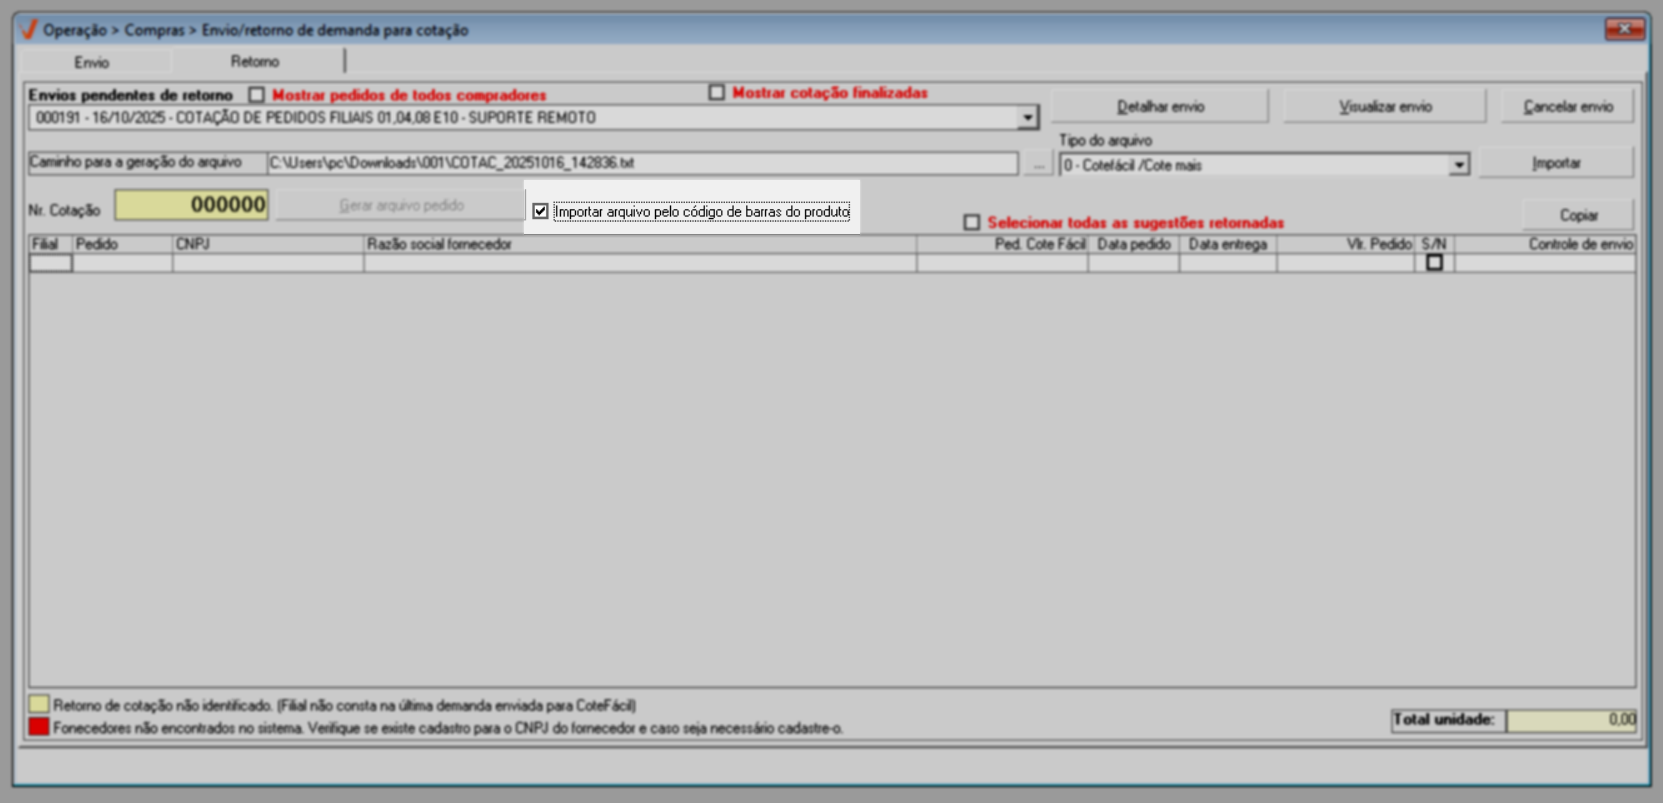Click the CNPJ column header

pos(268,244)
